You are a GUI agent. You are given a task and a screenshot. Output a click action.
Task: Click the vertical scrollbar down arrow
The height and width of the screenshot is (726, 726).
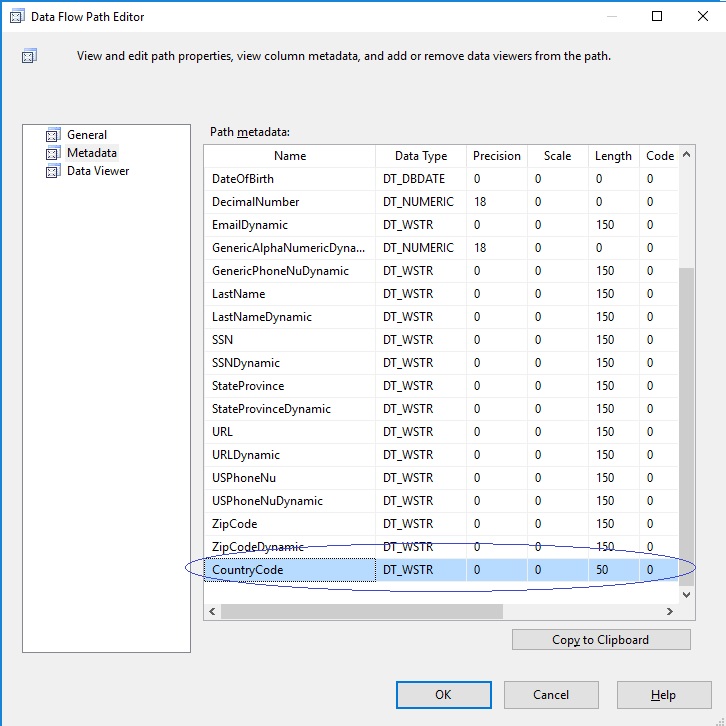click(687, 595)
